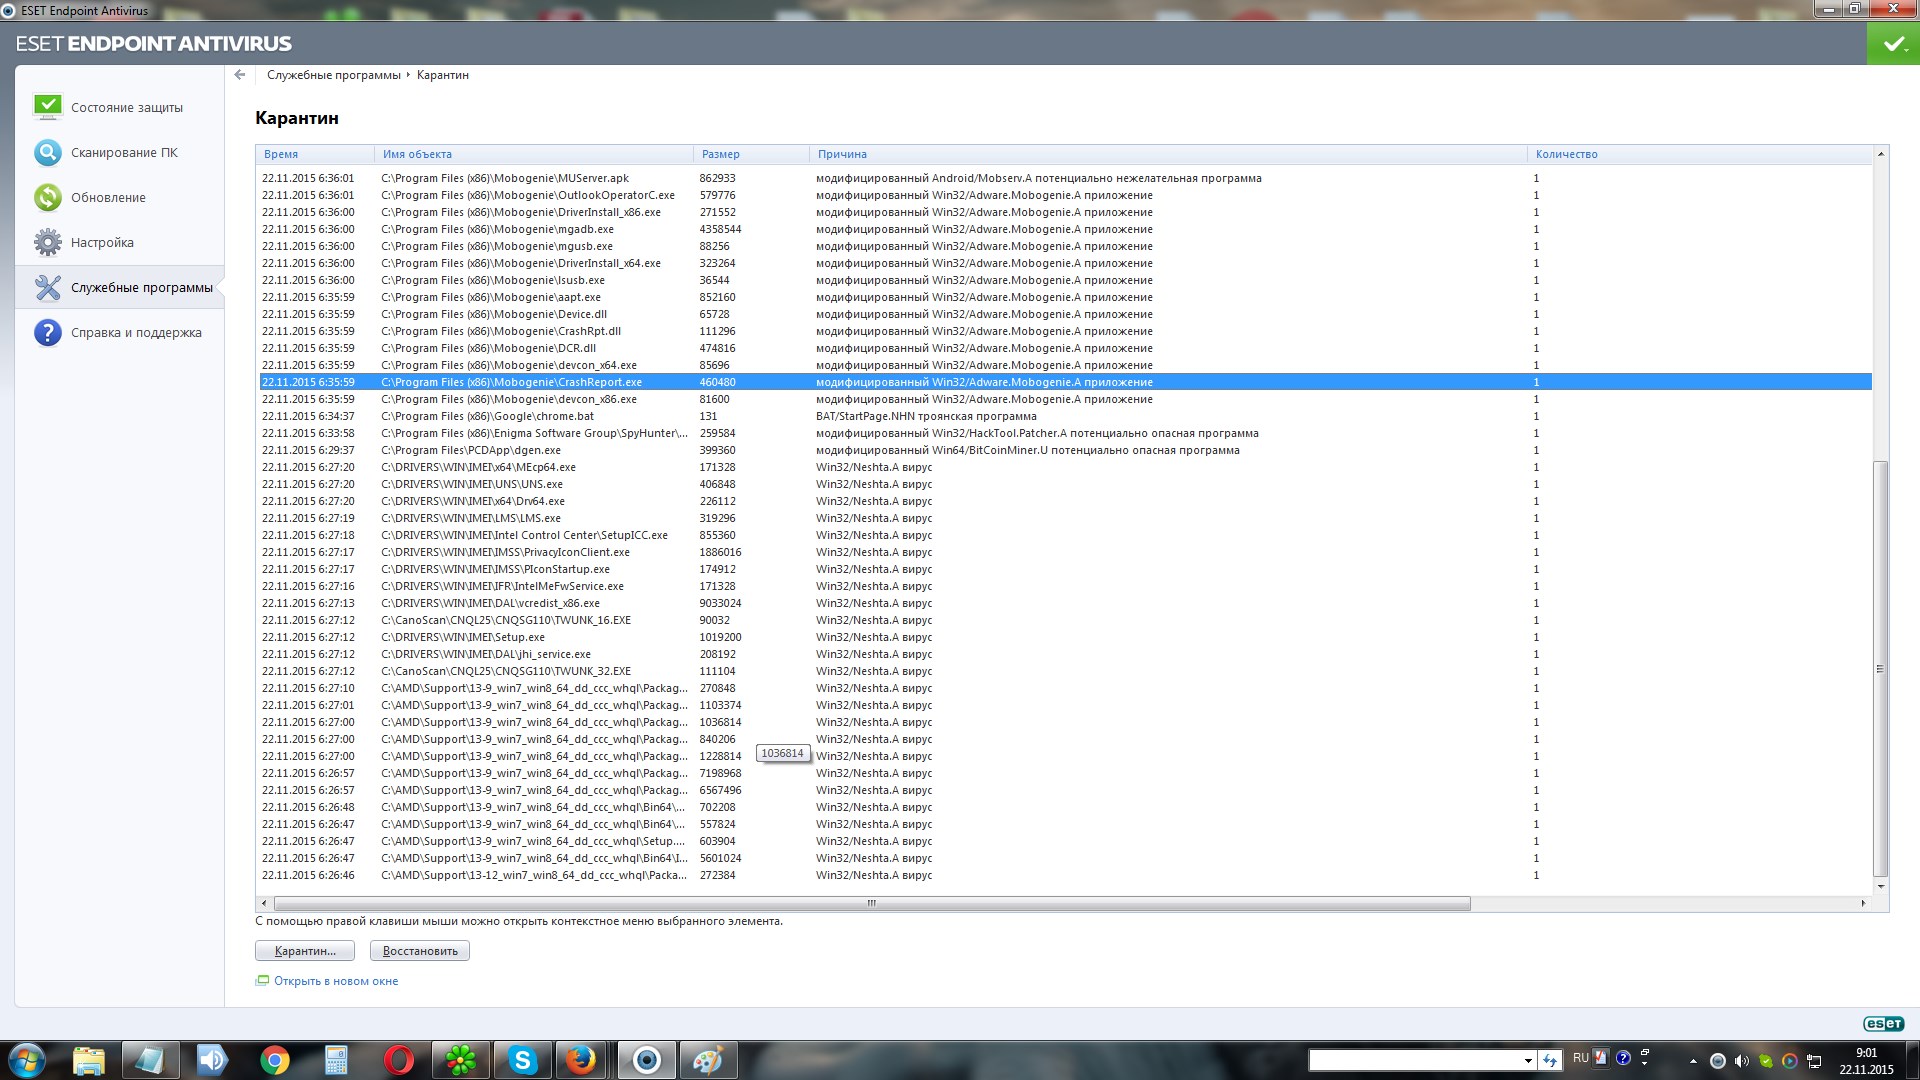This screenshot has width=1920, height=1080.
Task: Click the Update green arrows icon
Action: coord(47,197)
